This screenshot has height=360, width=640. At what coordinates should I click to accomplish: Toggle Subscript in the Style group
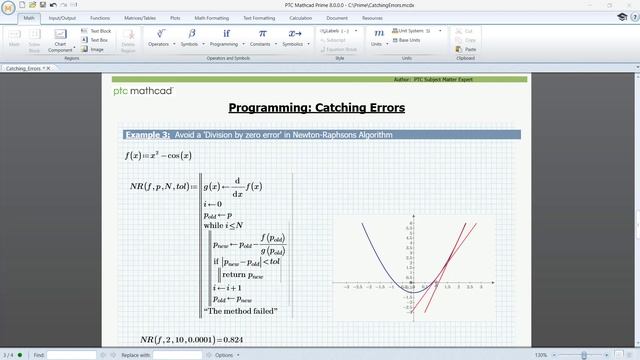coord(333,40)
